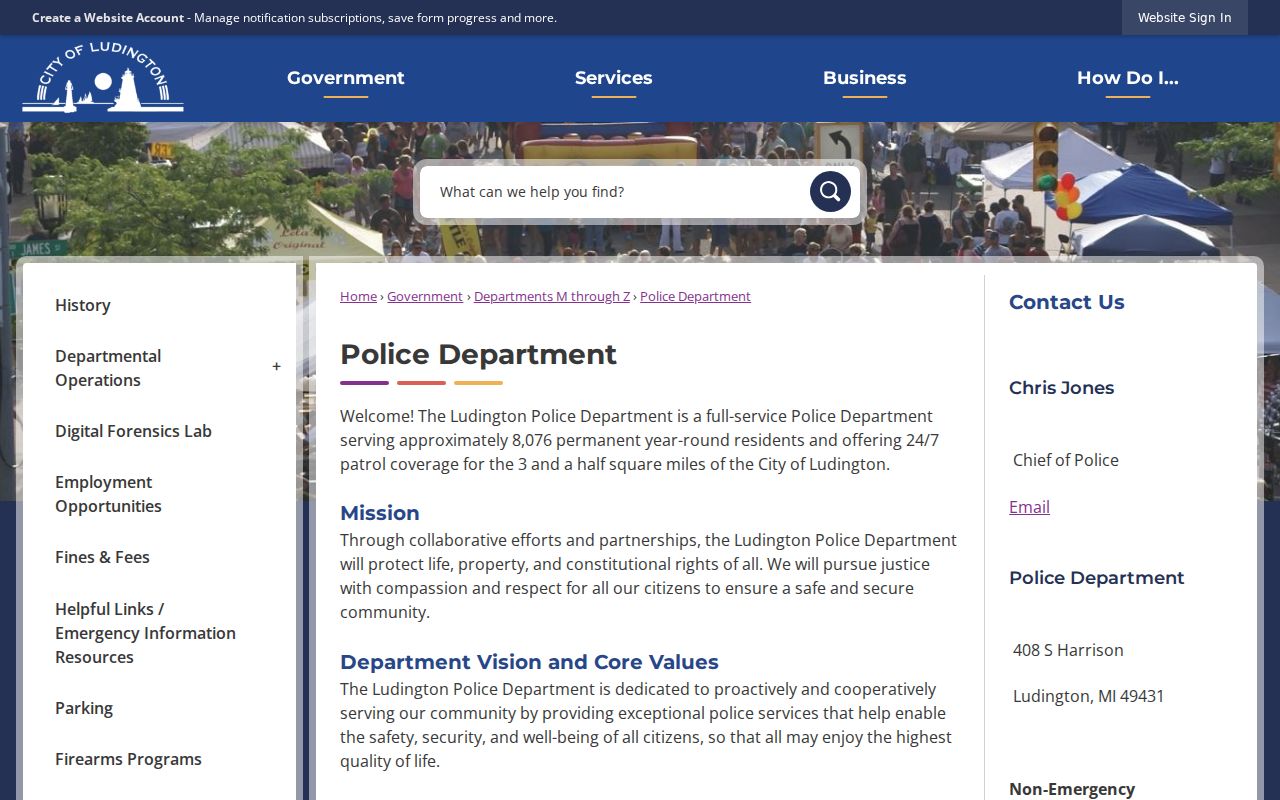Screen dimensions: 1280x800
Task: Open the Government breadcrumb link
Action: click(x=425, y=296)
